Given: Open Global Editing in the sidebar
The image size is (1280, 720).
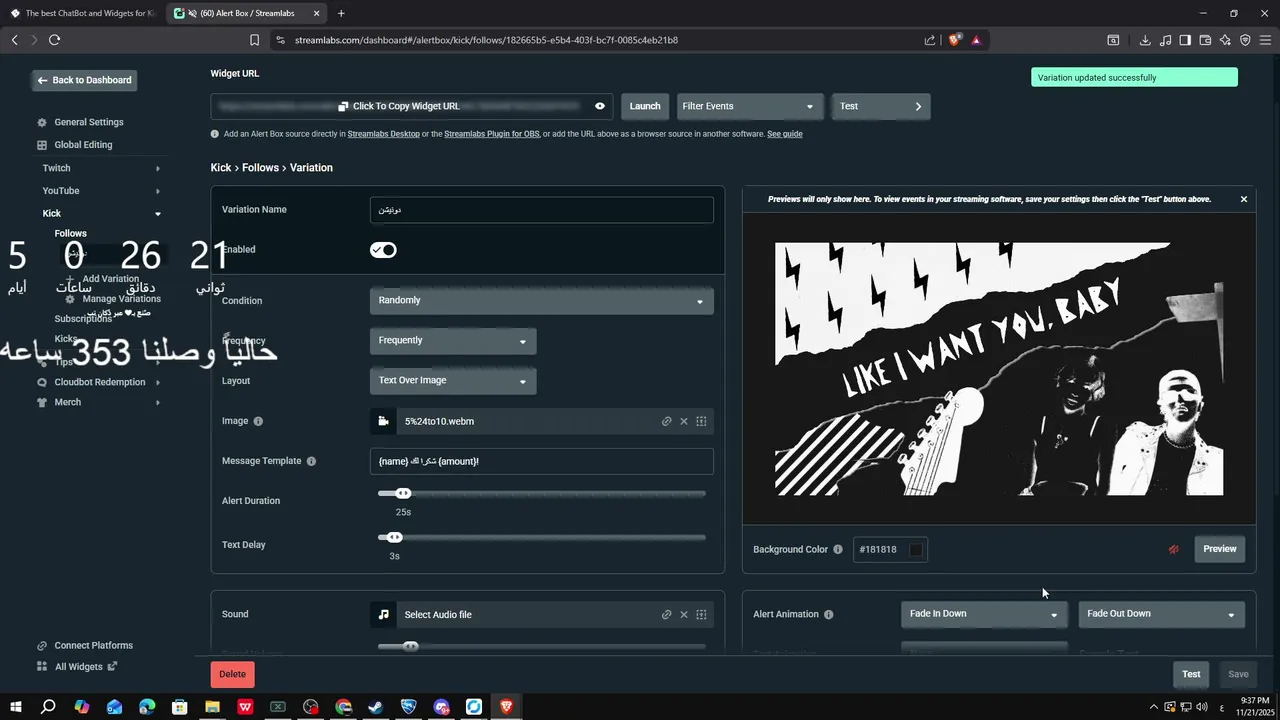Looking at the screenshot, I should click(83, 145).
